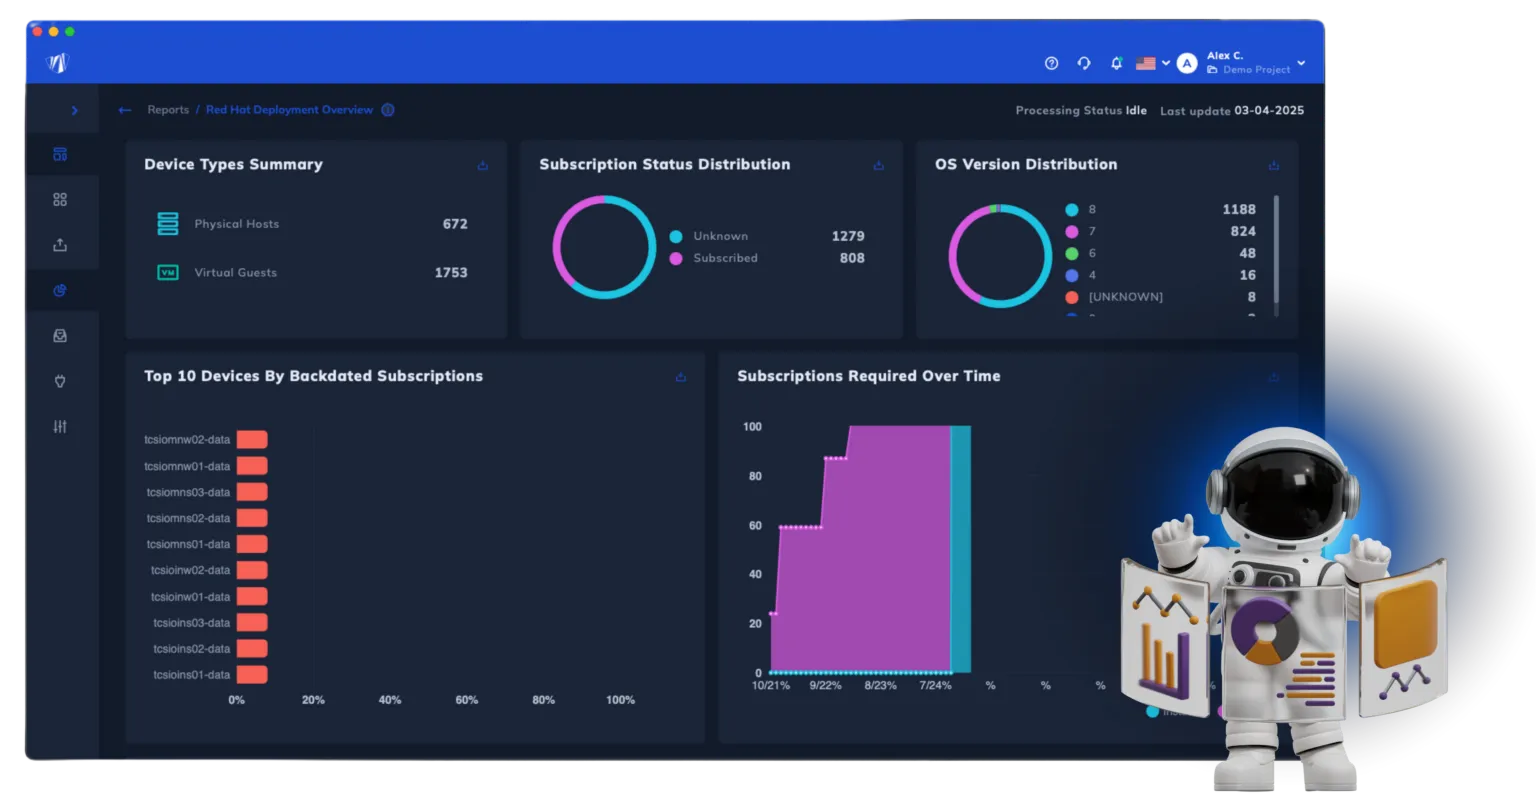Open the headset support icon
Image resolution: width=1536 pixels, height=795 pixels.
pyautogui.click(x=1084, y=63)
